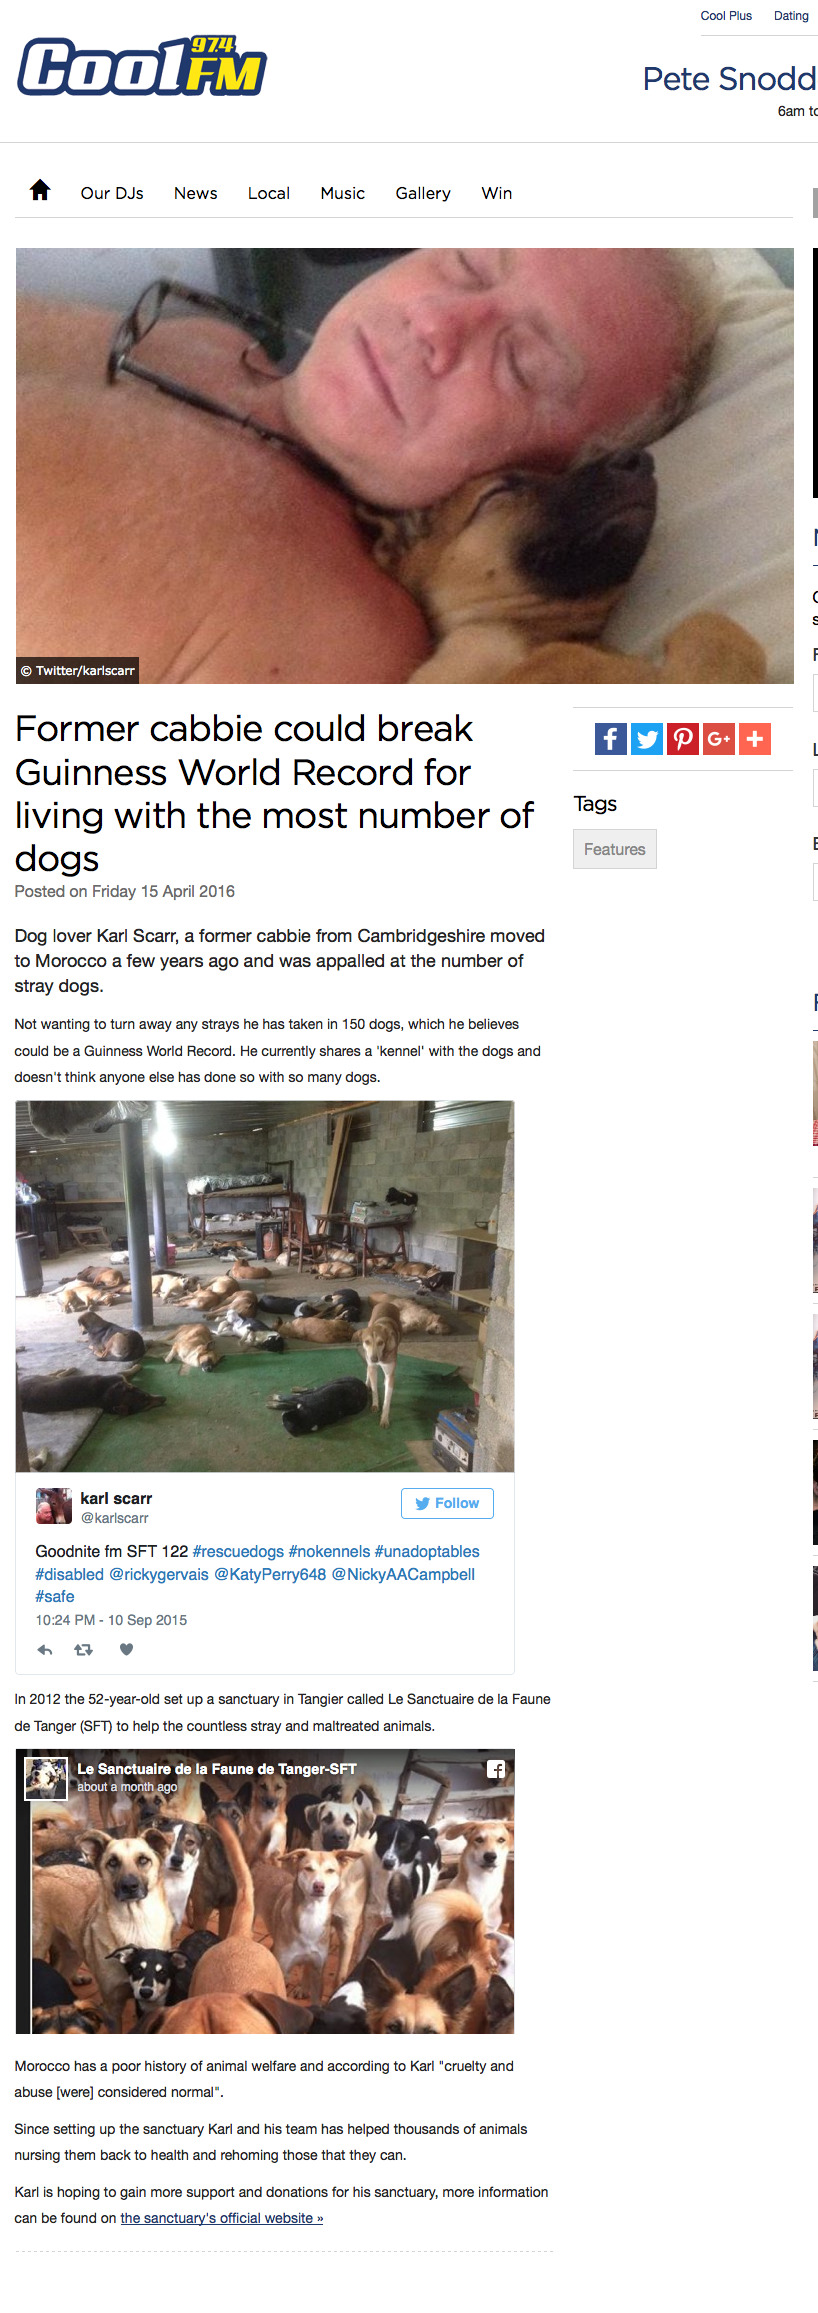818x2313 pixels.
Task: Open the Our DJs menu
Action: point(112,193)
